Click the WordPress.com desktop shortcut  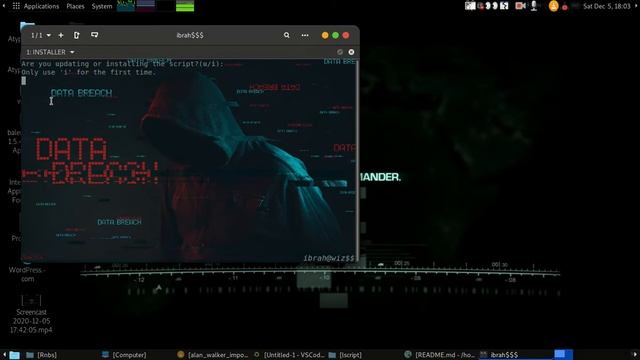point(27,273)
